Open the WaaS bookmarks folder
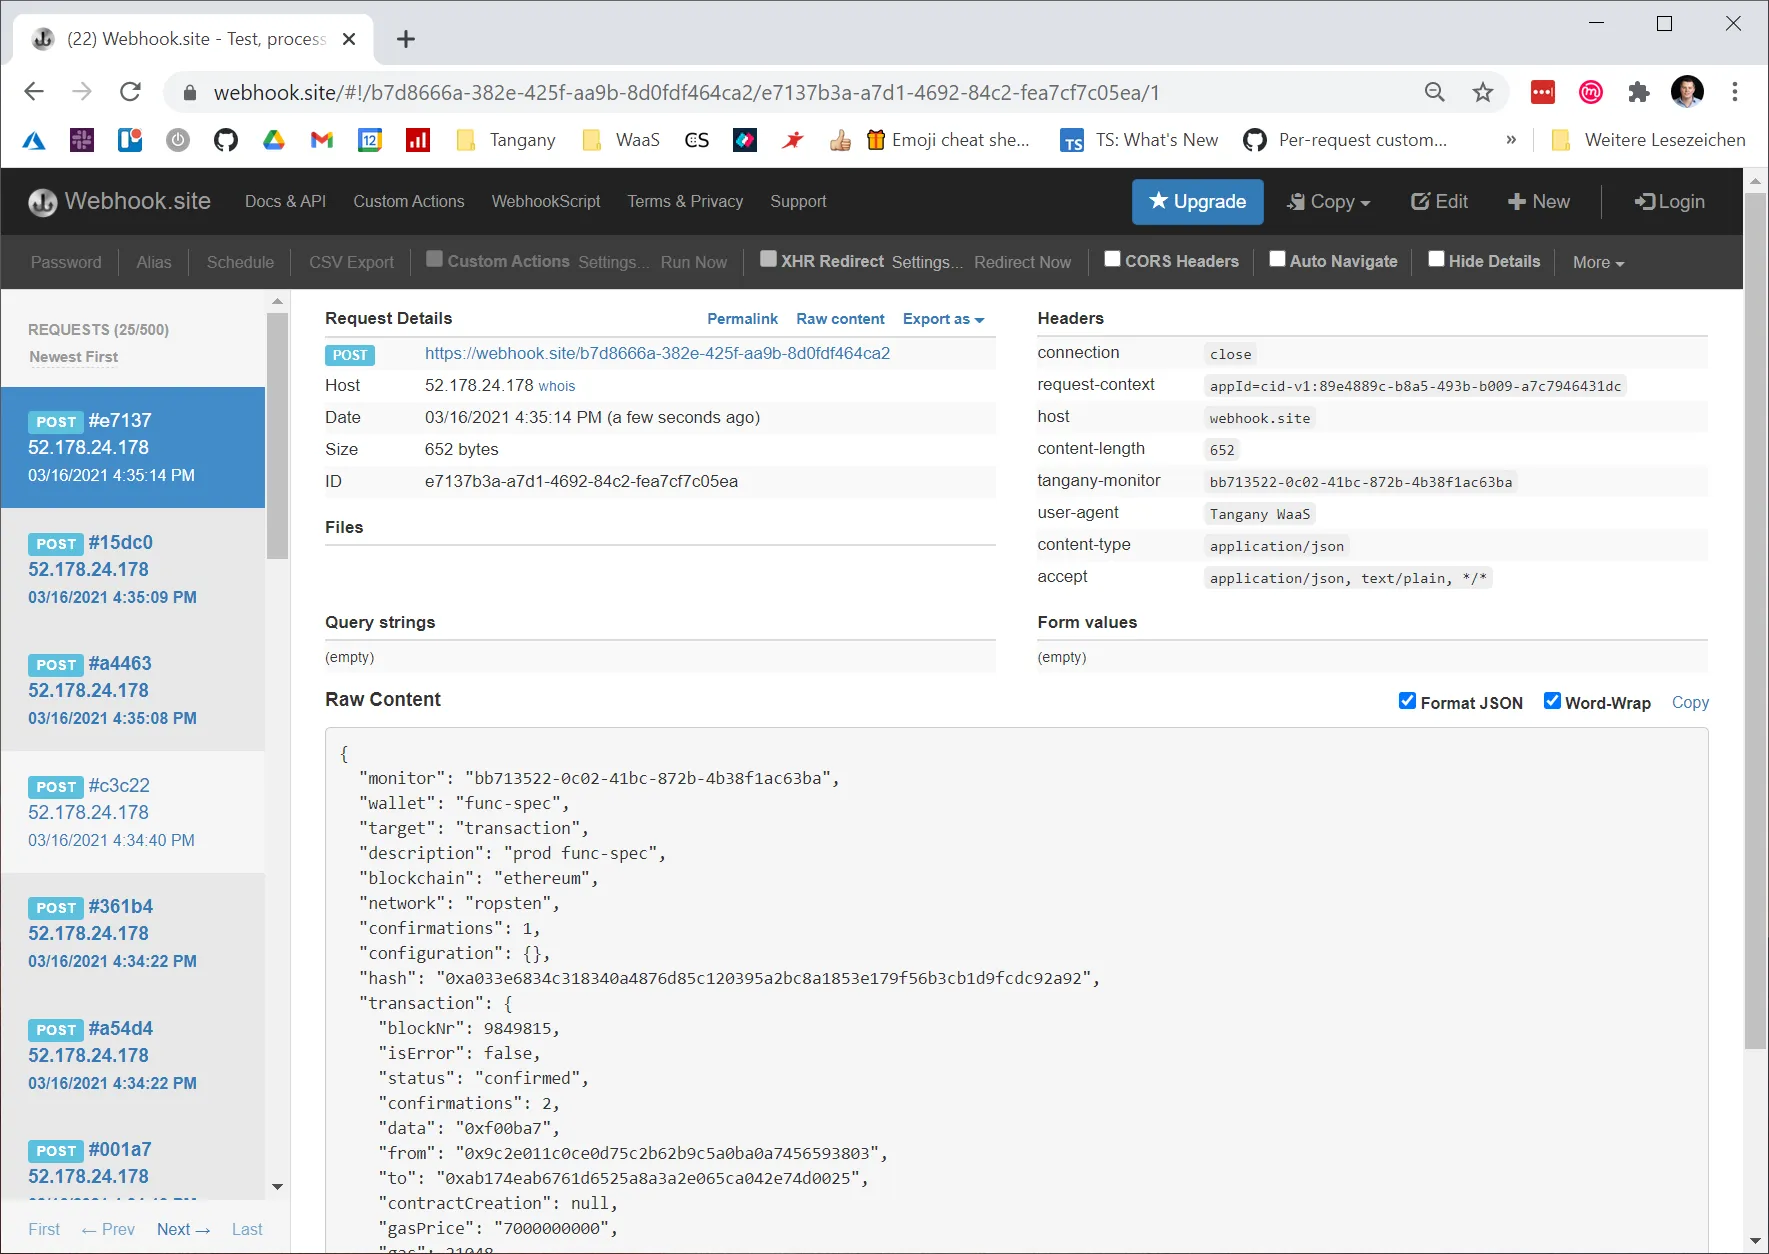Image resolution: width=1769 pixels, height=1254 pixels. click(621, 140)
